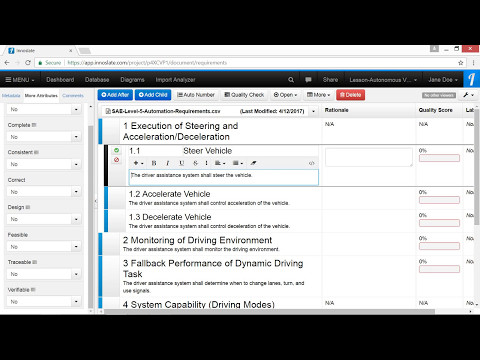Open the Traceable attribute dropdown
480x360 pixels.
tap(44, 274)
